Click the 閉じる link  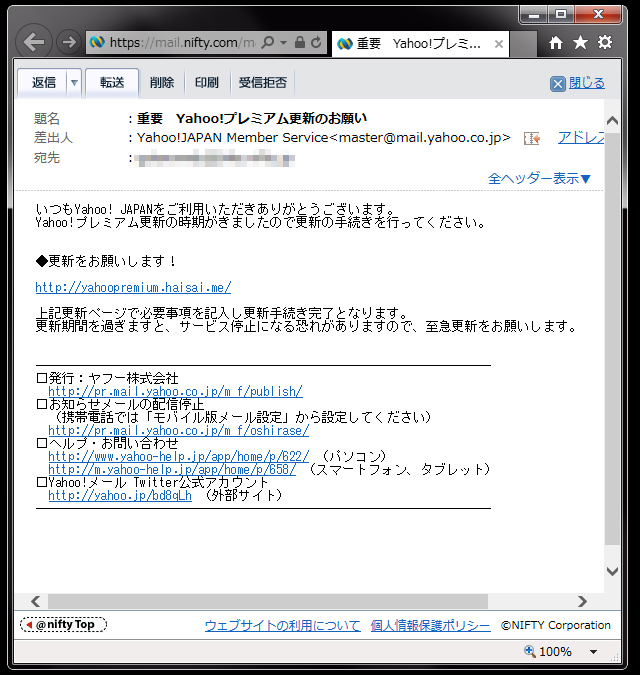click(587, 83)
